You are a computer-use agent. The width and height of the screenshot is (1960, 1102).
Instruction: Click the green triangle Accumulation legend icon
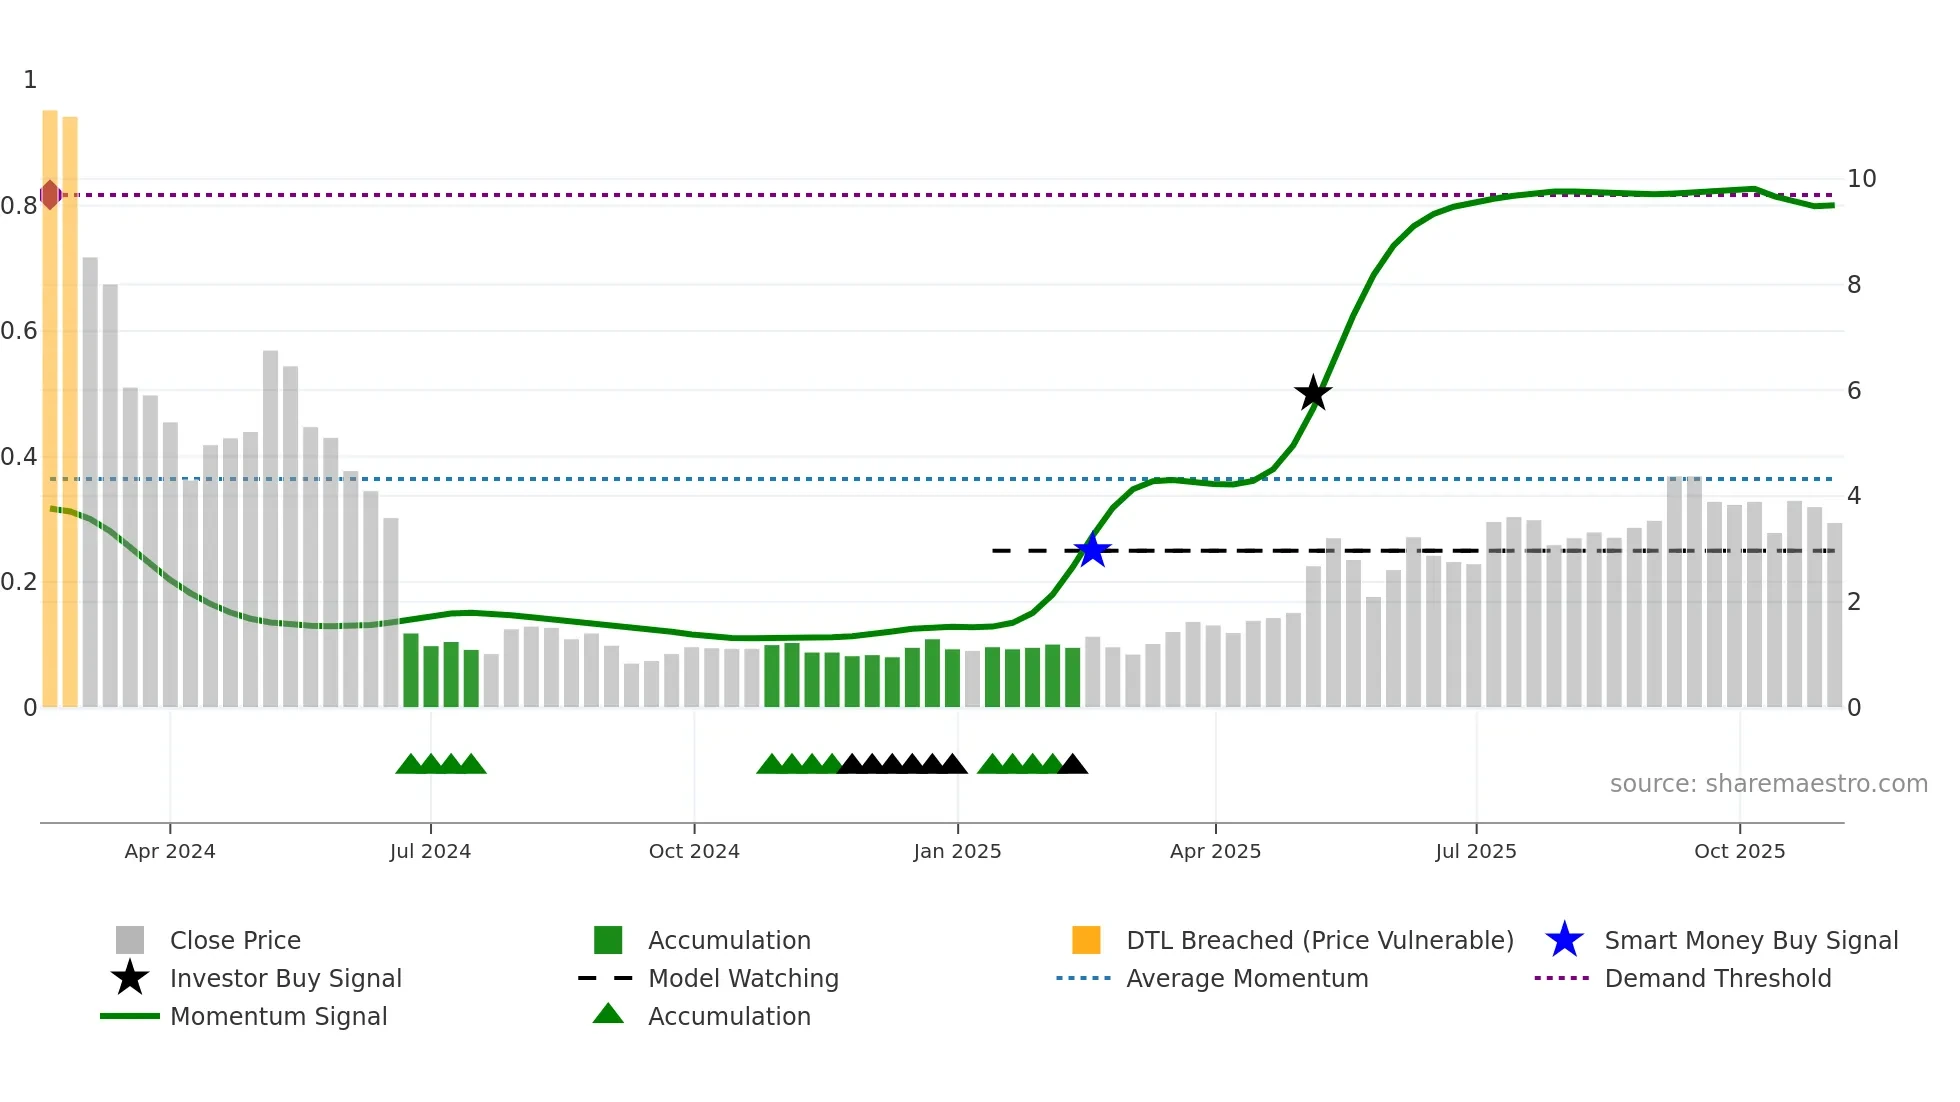[608, 1014]
